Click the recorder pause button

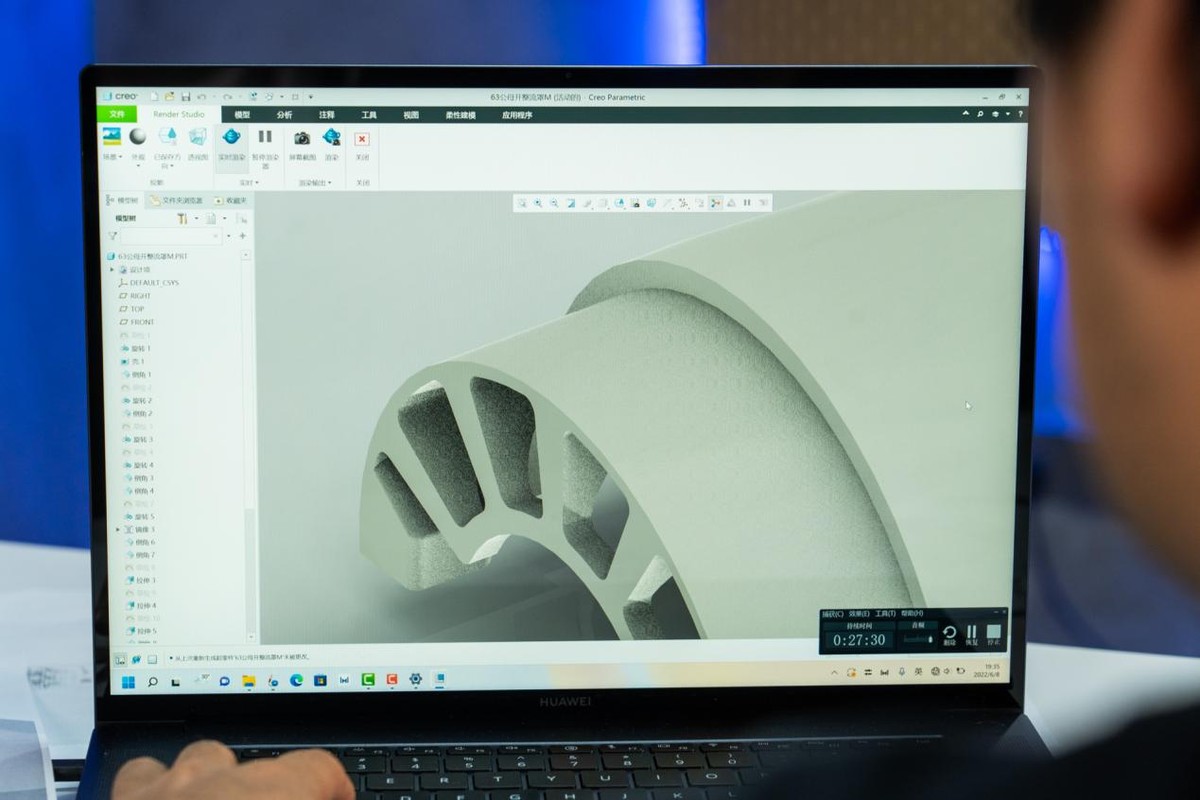(x=971, y=634)
